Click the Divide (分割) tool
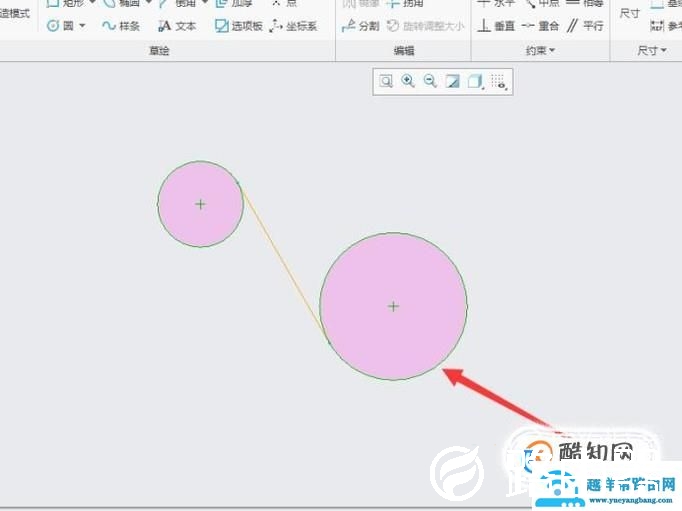This screenshot has height=511, width=682. pos(361,26)
